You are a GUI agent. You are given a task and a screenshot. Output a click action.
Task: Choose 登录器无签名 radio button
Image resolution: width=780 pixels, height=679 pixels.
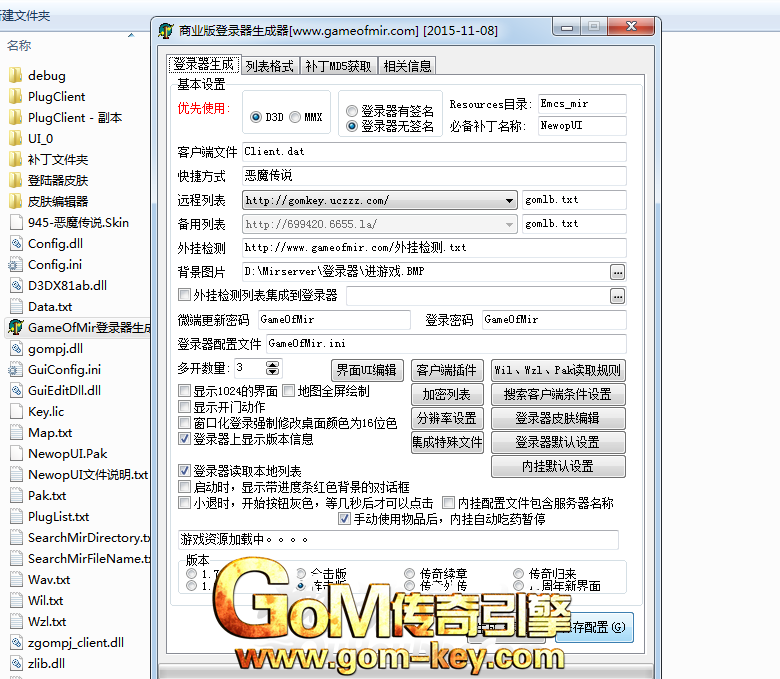(x=352, y=126)
